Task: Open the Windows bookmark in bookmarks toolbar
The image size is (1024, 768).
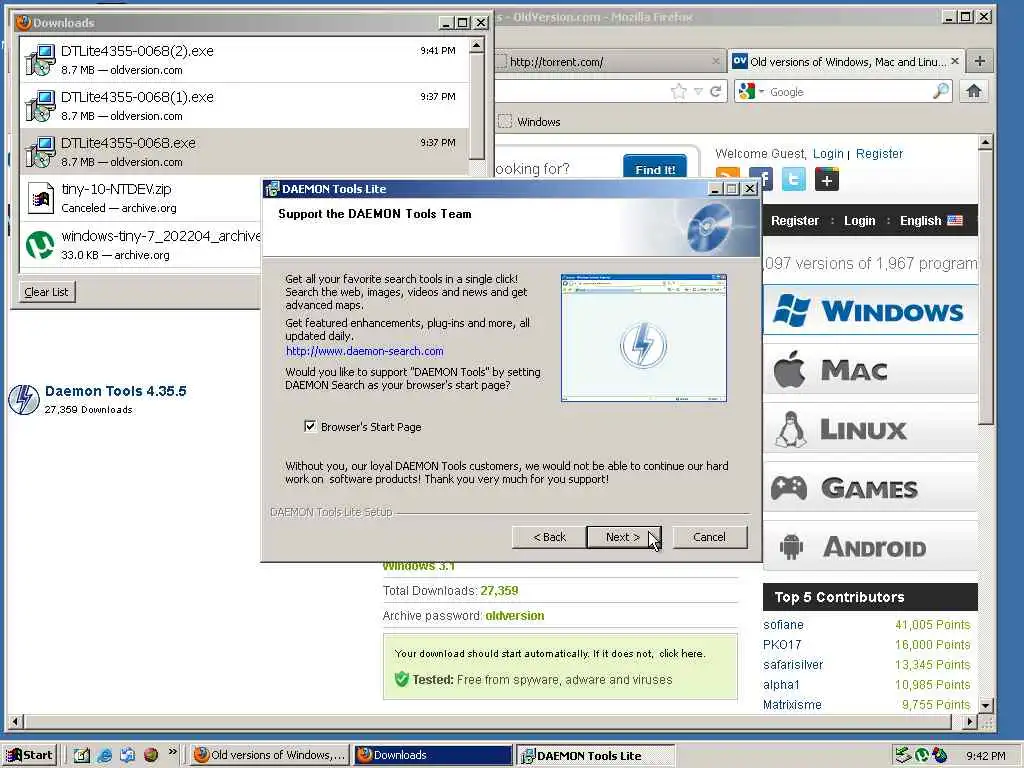Action: click(530, 121)
